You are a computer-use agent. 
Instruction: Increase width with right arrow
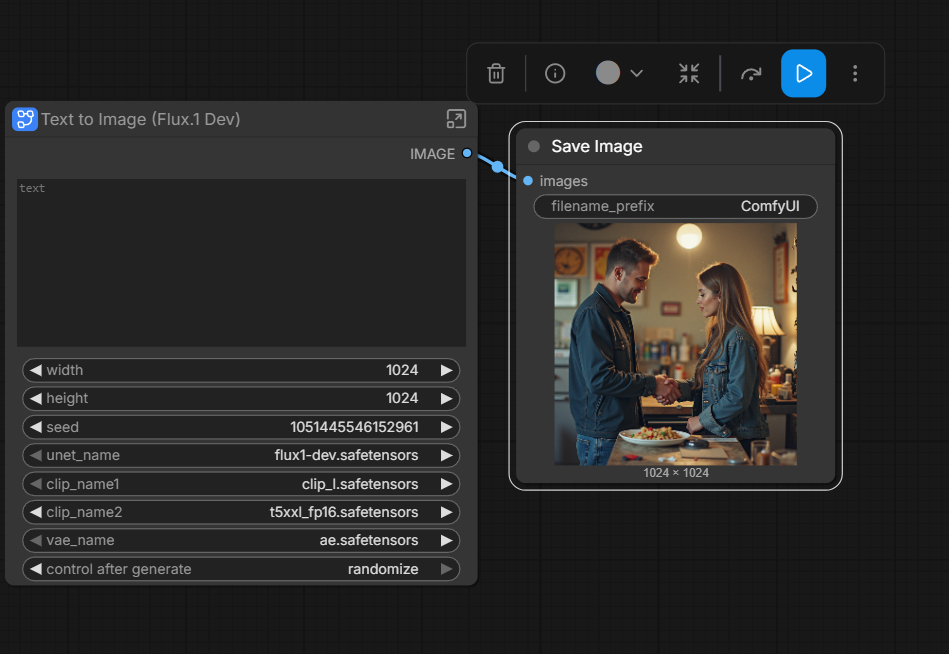pyautogui.click(x=447, y=370)
